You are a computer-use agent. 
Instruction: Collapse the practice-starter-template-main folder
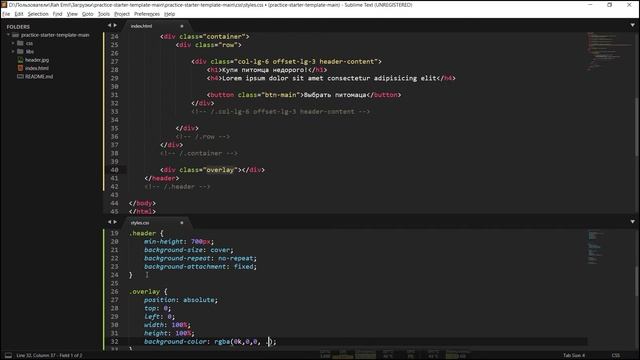[x=8, y=35]
